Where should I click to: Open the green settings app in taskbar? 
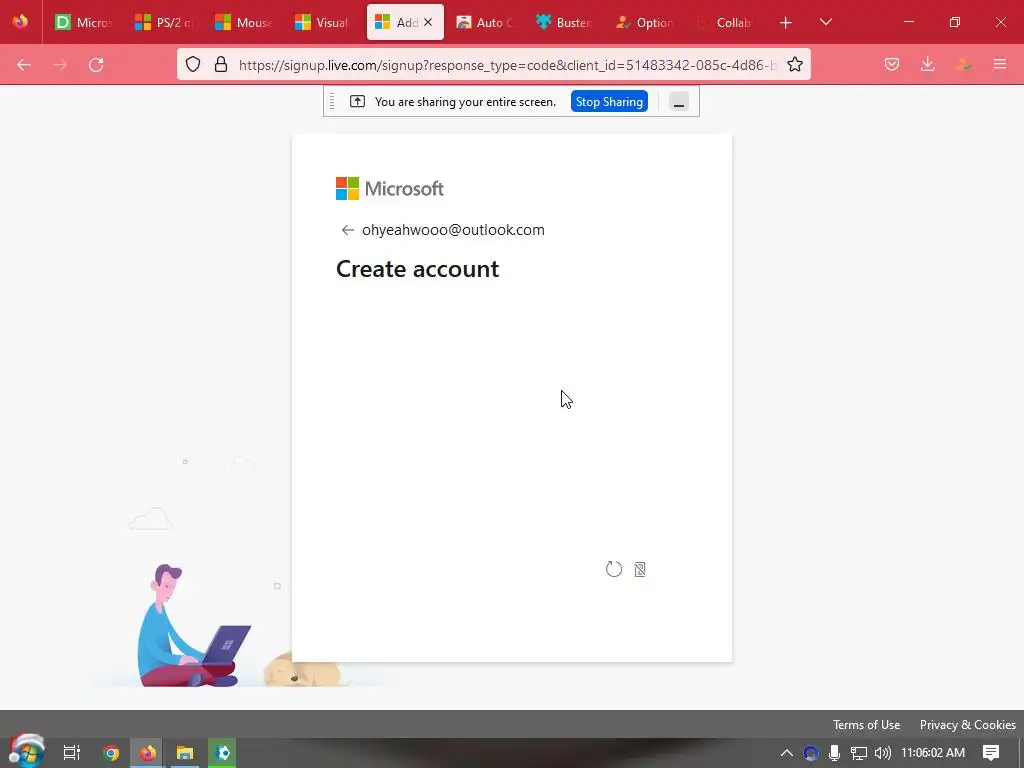point(222,753)
